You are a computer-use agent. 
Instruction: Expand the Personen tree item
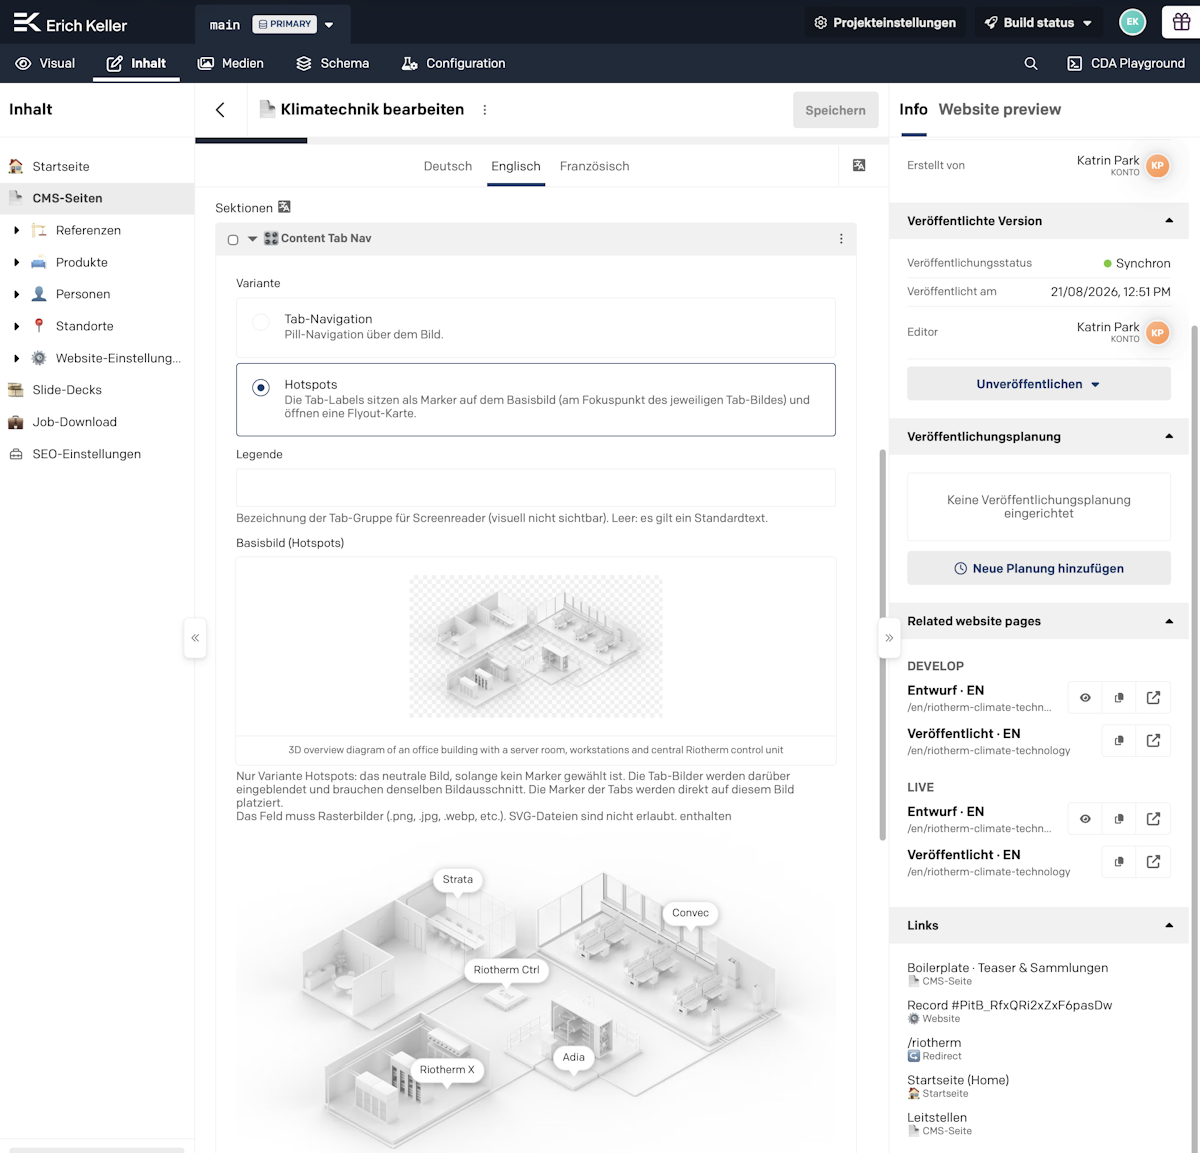(16, 294)
